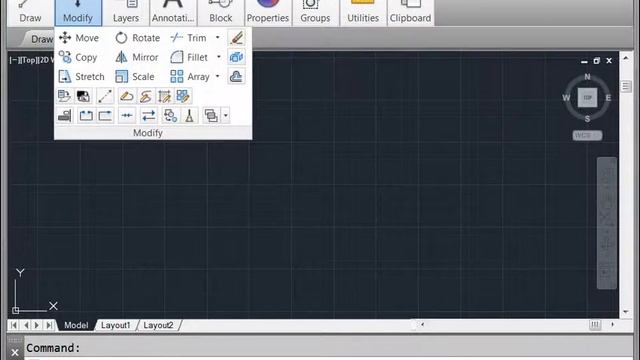
Task: Click the Copy Nested Objects icon
Action: point(170,116)
